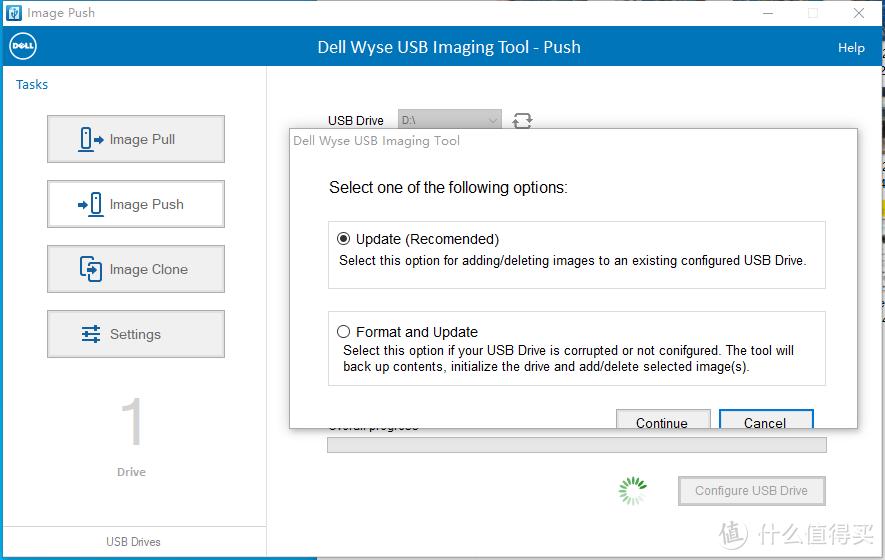Refresh the USB Drive list
This screenshot has height=560, width=885.
[x=522, y=121]
